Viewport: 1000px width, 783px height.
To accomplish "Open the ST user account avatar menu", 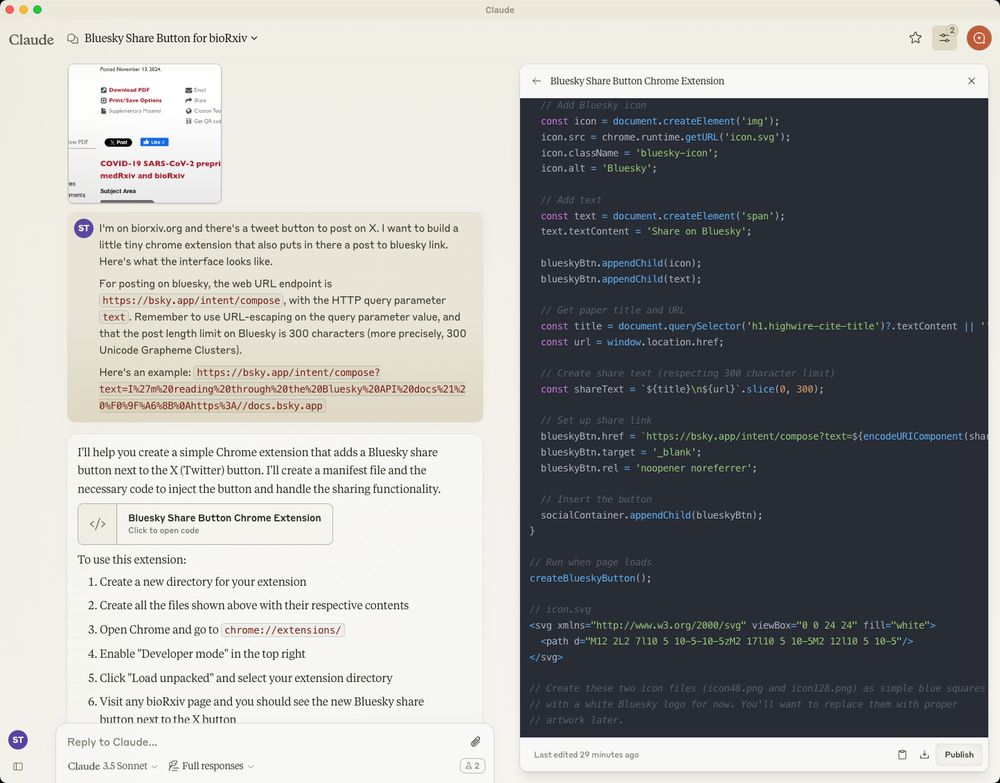I will coord(18,740).
